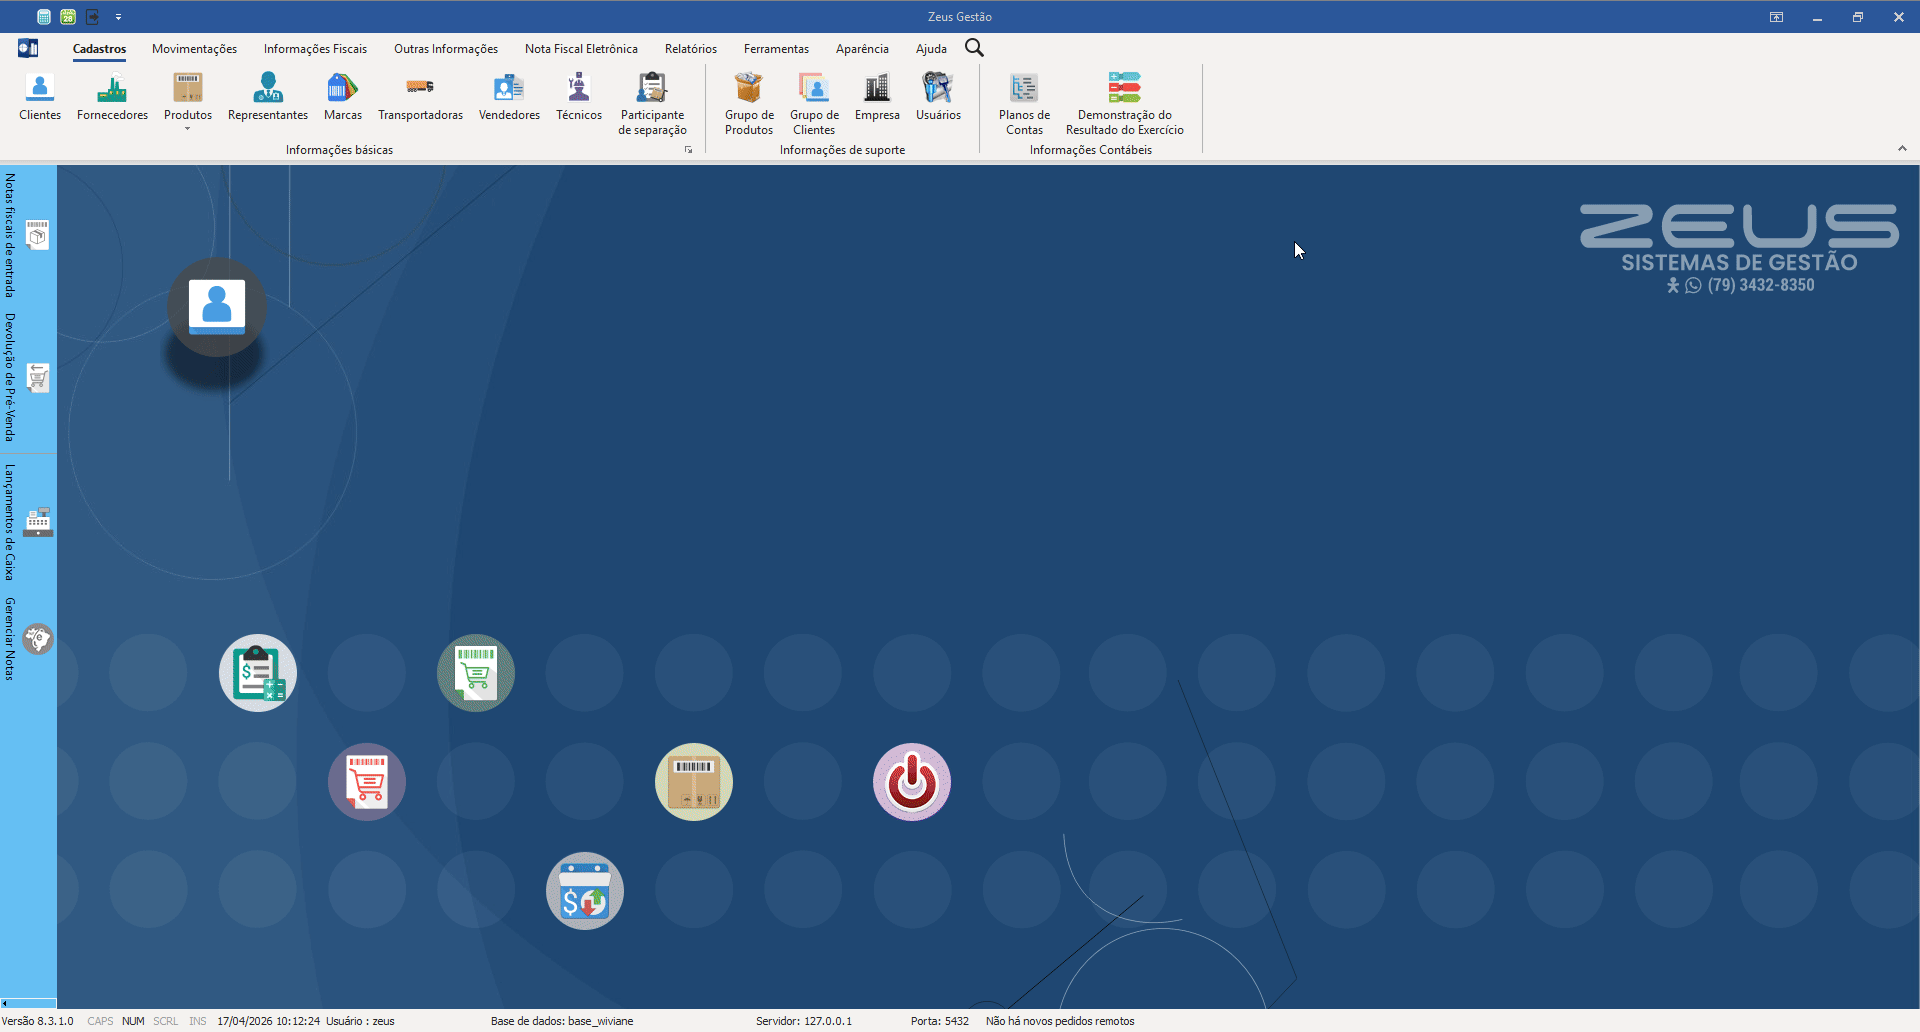Click the green barcode cart desktop shortcut

pos(476,673)
